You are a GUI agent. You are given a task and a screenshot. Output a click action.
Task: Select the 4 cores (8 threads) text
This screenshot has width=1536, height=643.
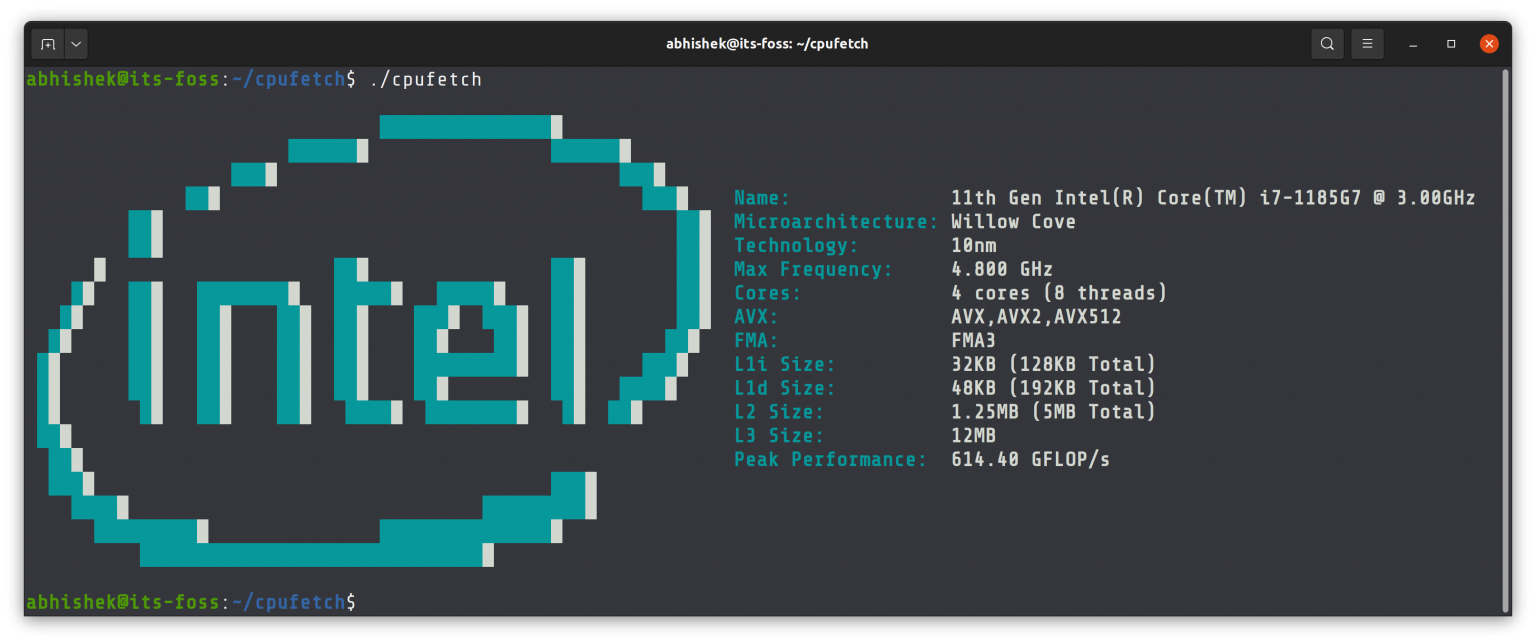click(1059, 292)
